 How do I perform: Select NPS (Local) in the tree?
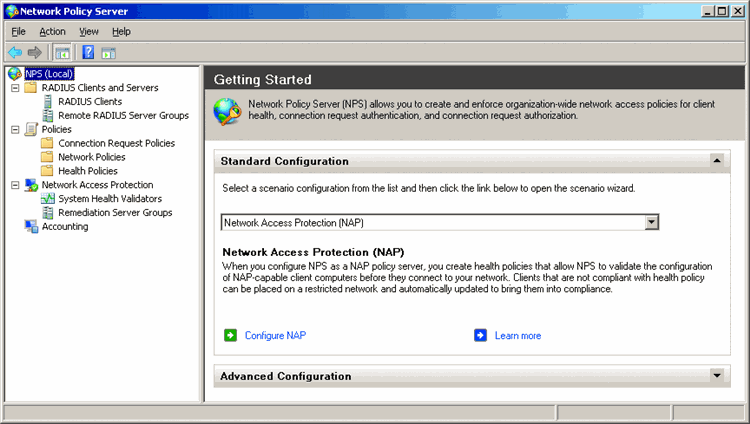(x=49, y=74)
